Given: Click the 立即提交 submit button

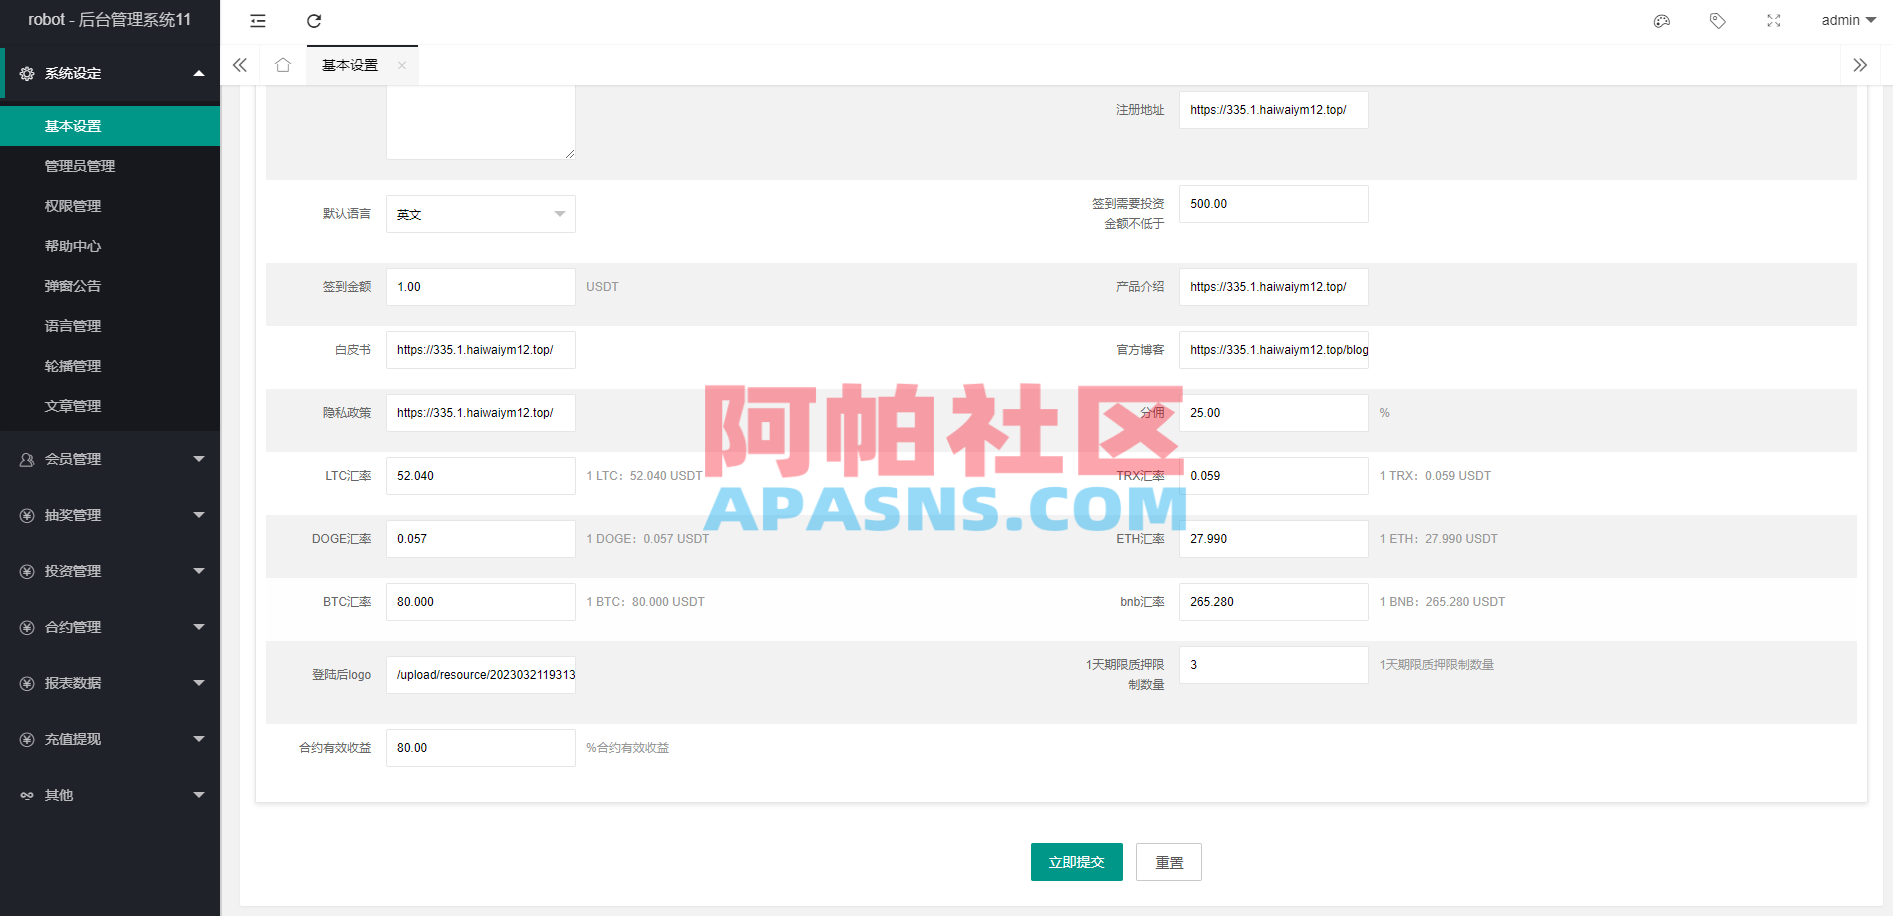Looking at the screenshot, I should [1076, 861].
